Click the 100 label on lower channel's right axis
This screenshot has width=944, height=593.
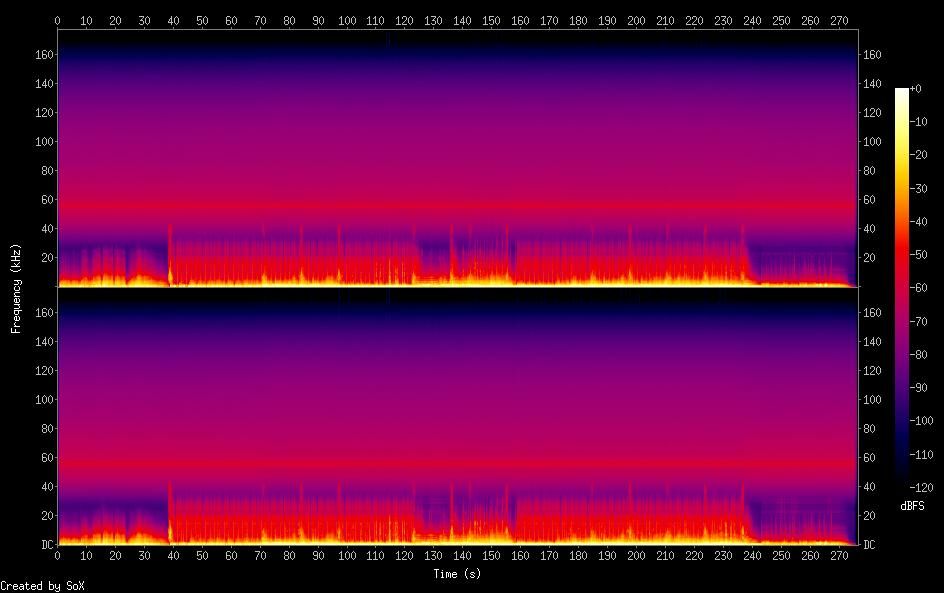pos(873,400)
